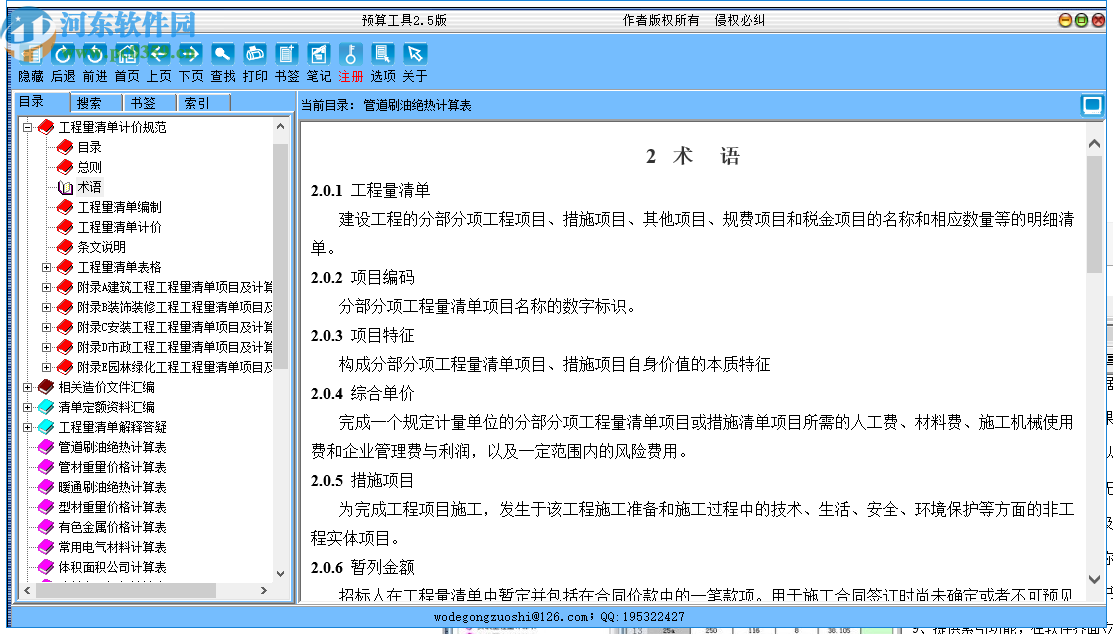The width and height of the screenshot is (1113, 634).
Task: Click the 打印 print icon
Action: 255,53
